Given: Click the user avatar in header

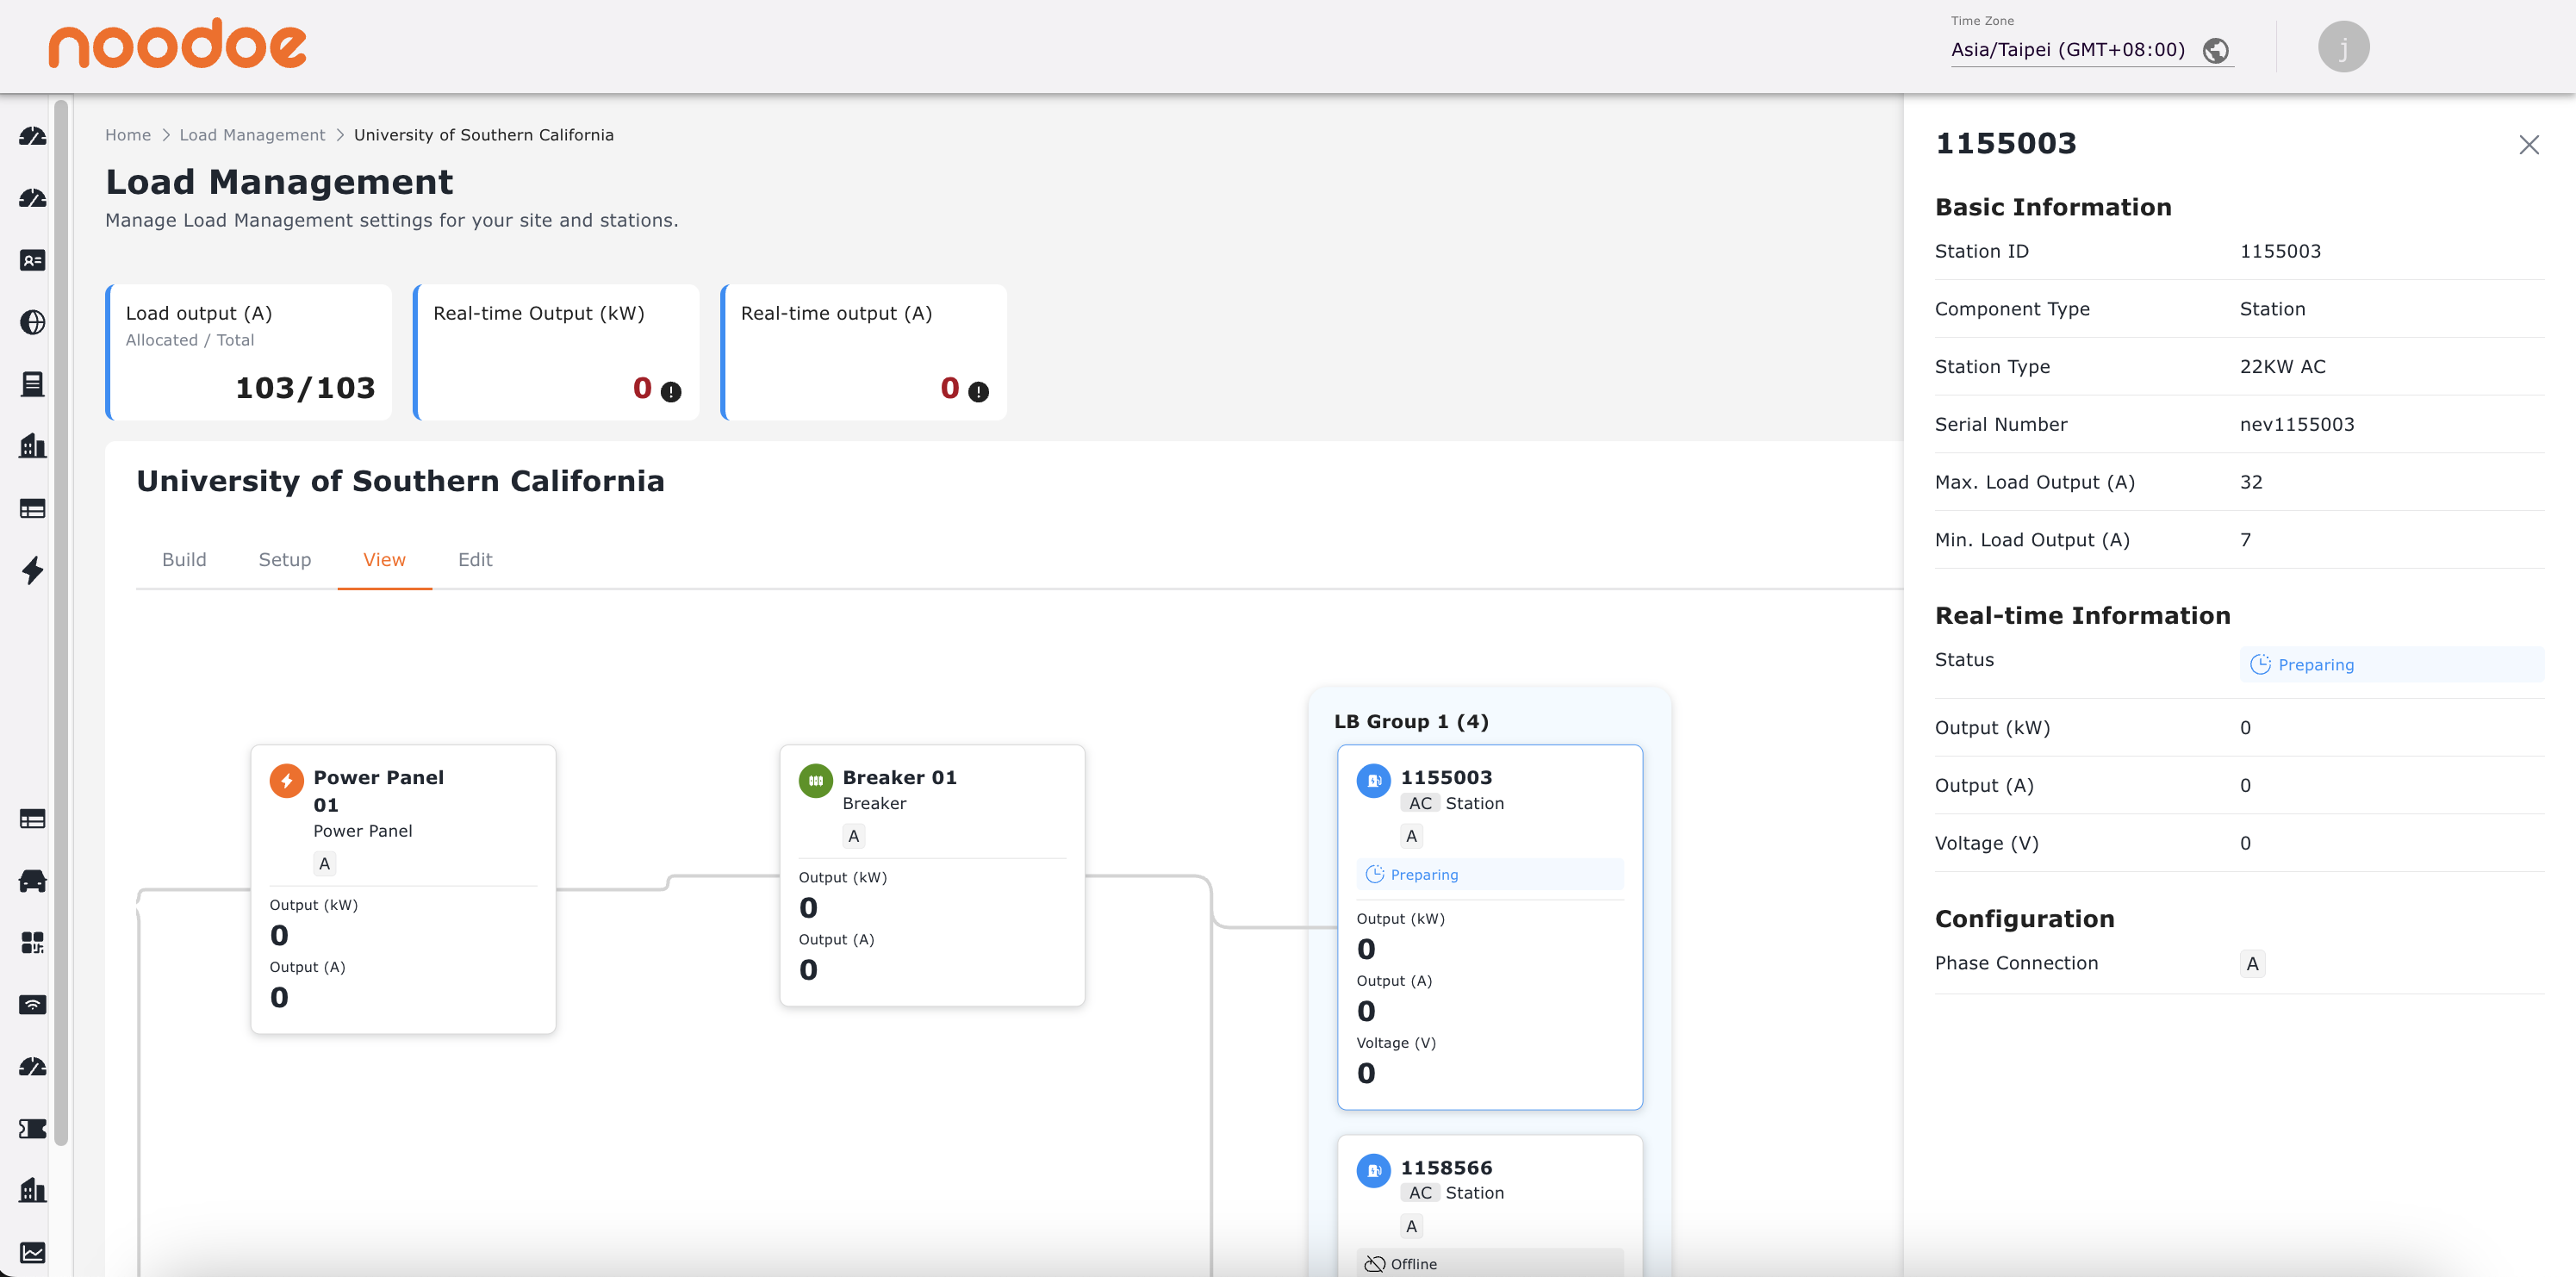Looking at the screenshot, I should [x=2343, y=47].
